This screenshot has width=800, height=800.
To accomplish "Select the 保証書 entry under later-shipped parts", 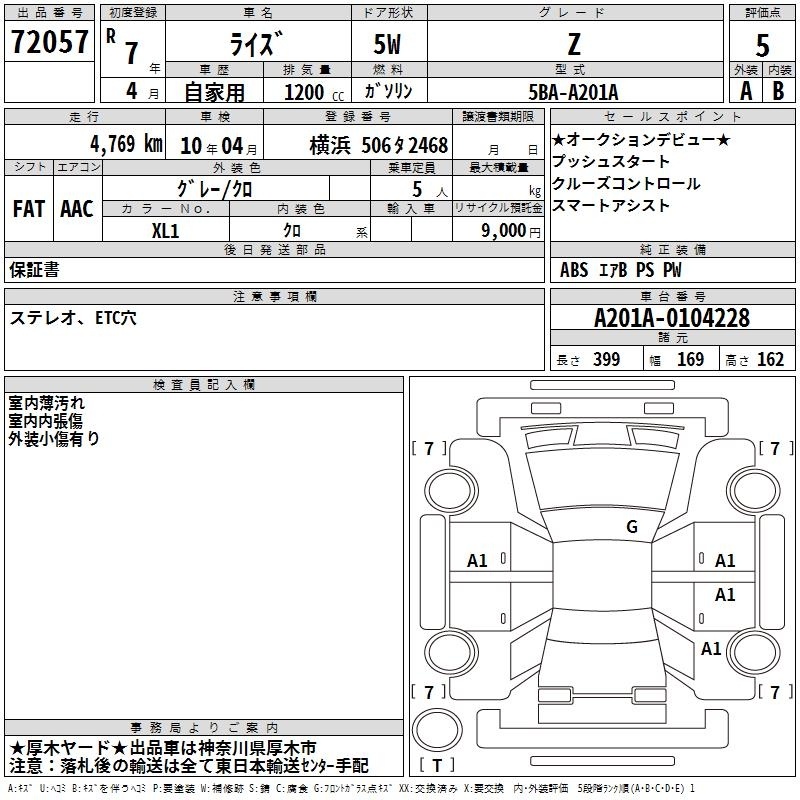I will click(34, 269).
